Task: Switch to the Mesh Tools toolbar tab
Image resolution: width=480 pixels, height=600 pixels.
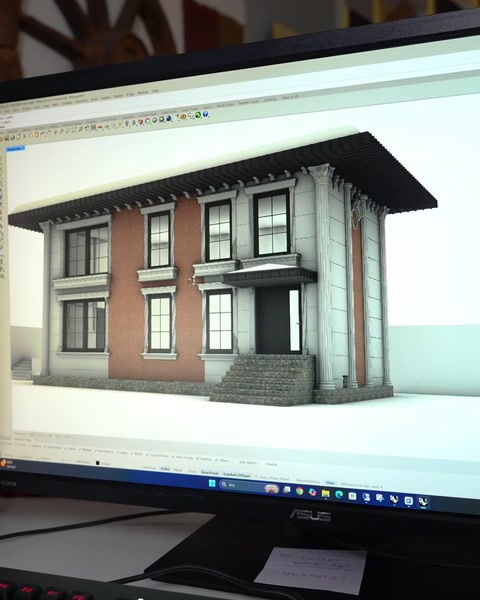Action: click(x=225, y=105)
